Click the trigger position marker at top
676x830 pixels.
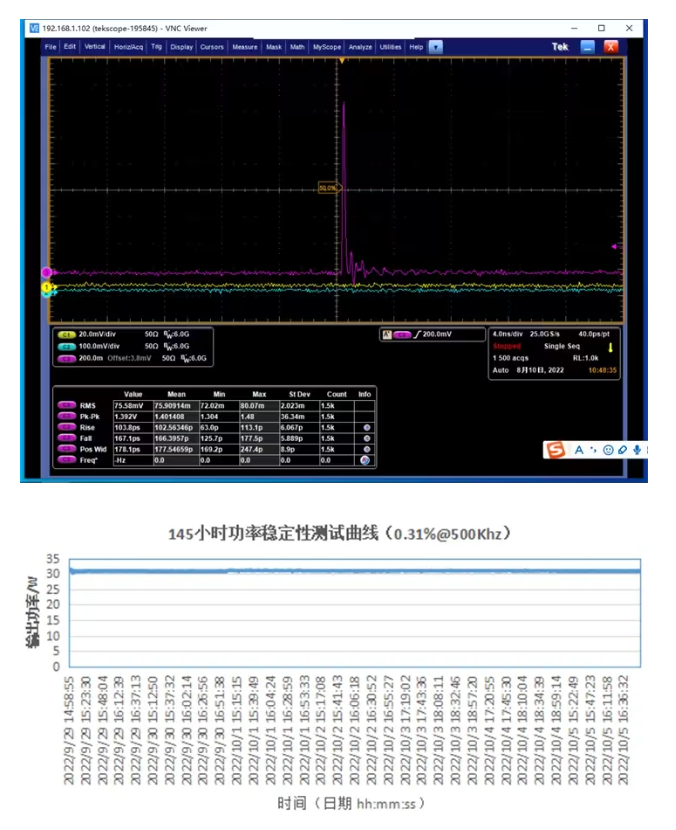point(341,62)
